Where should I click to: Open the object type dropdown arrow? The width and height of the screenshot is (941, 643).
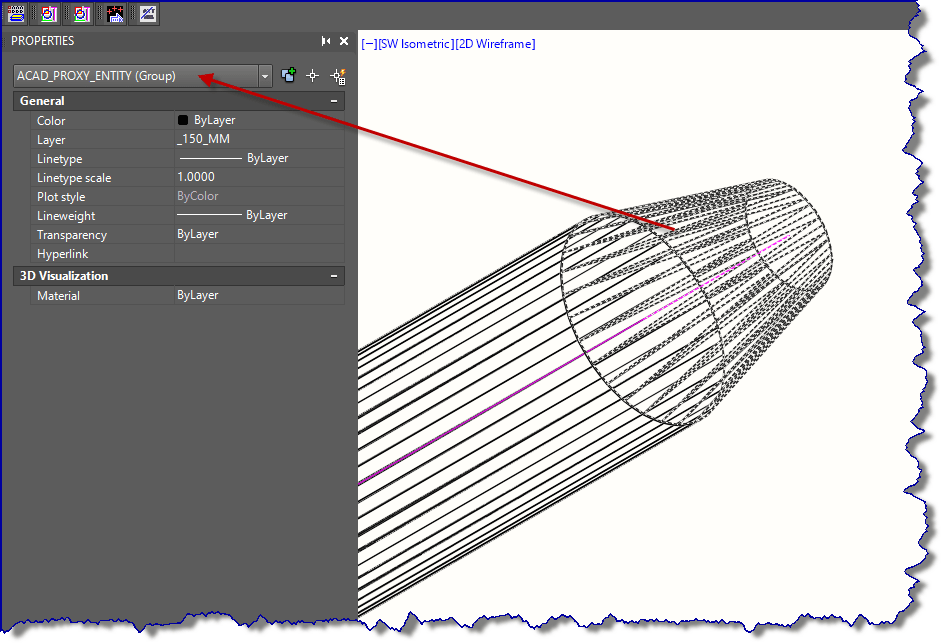[265, 76]
